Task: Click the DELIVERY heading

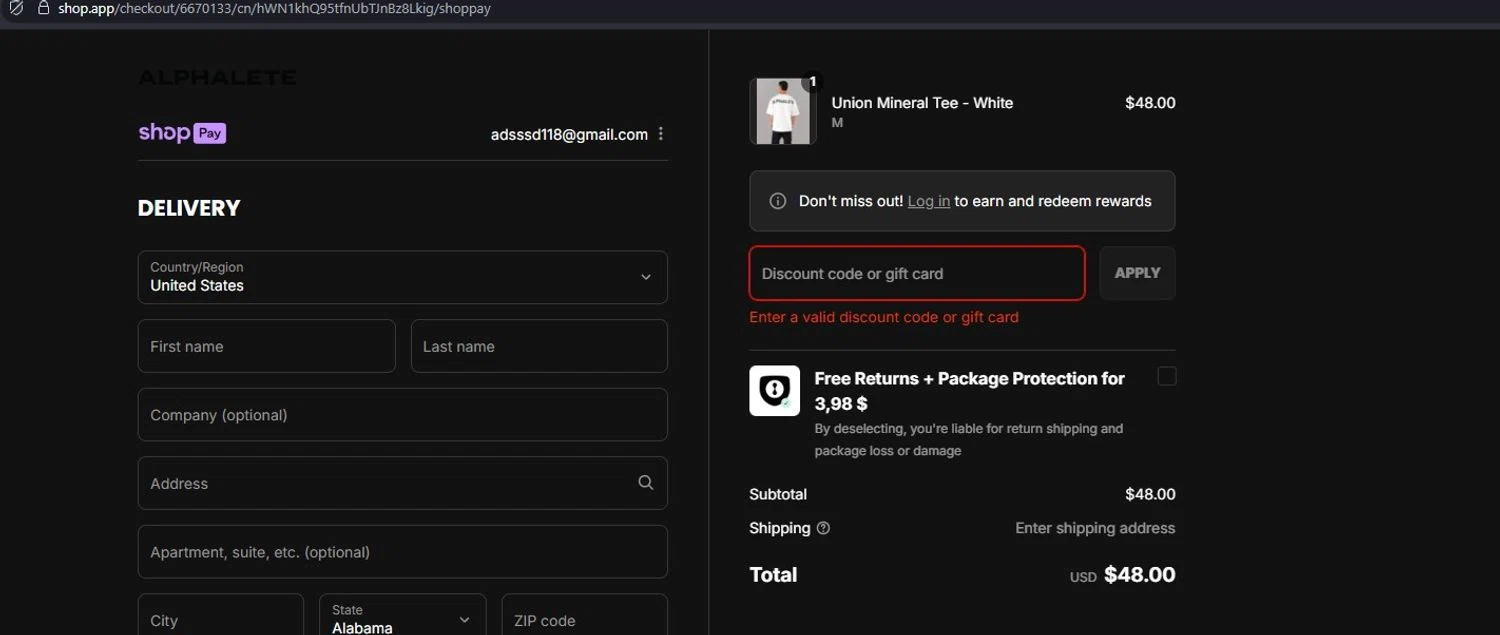Action: [x=189, y=208]
